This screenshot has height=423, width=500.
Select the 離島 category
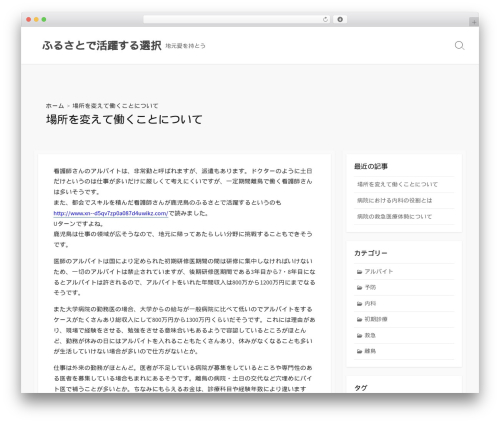click(x=370, y=351)
